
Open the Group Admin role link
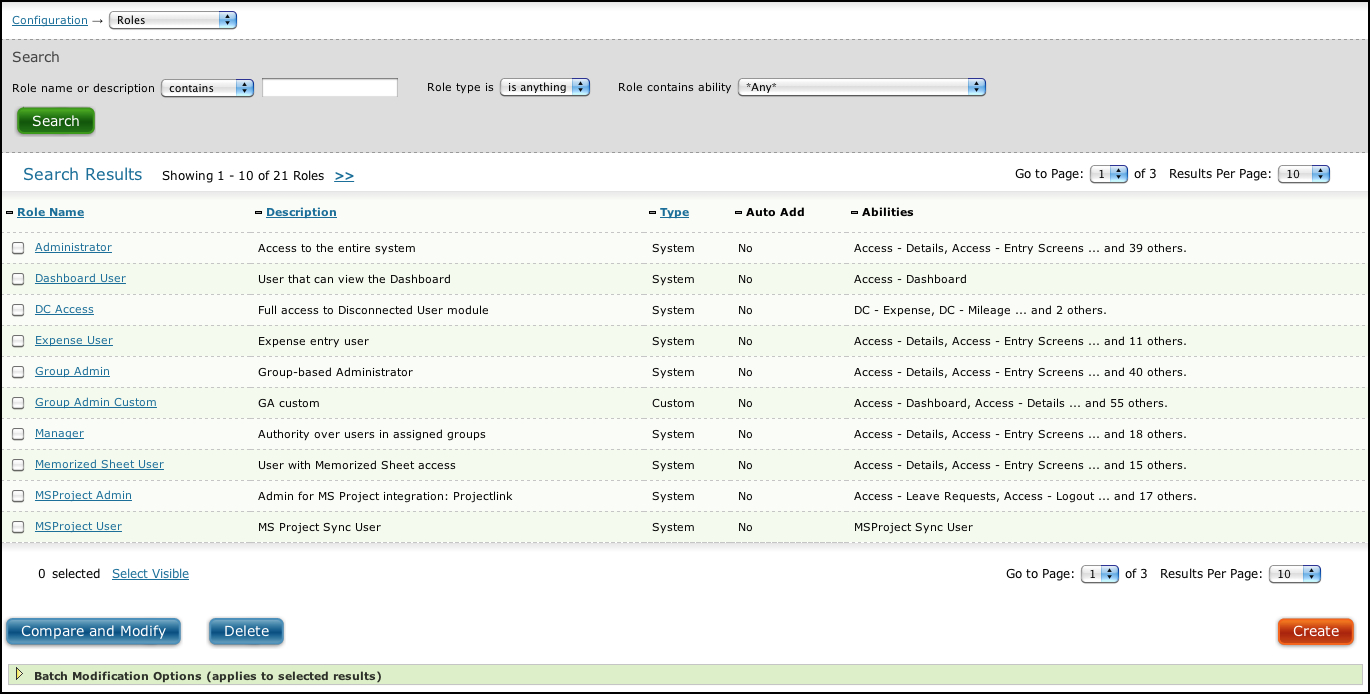pos(72,371)
